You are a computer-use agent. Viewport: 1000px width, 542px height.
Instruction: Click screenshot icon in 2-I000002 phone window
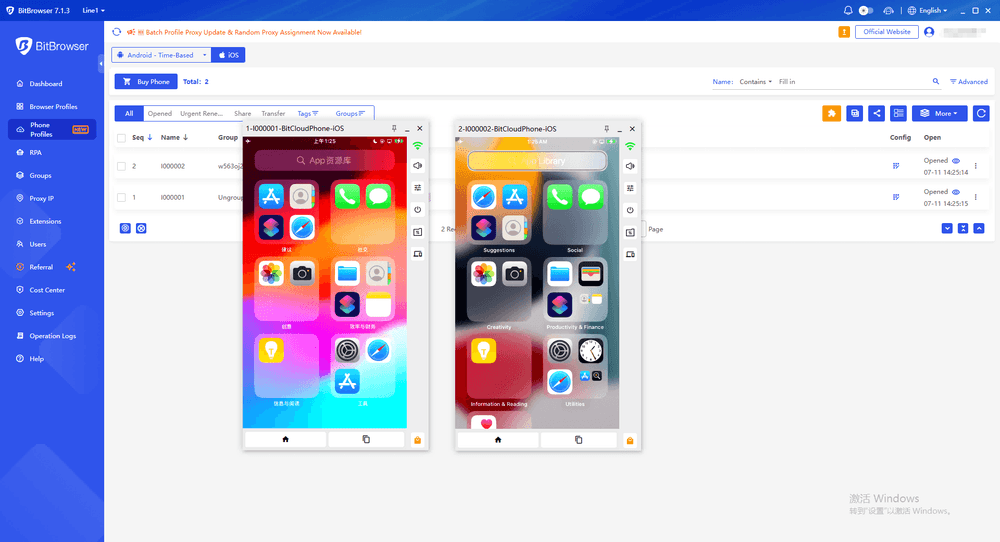pos(630,232)
